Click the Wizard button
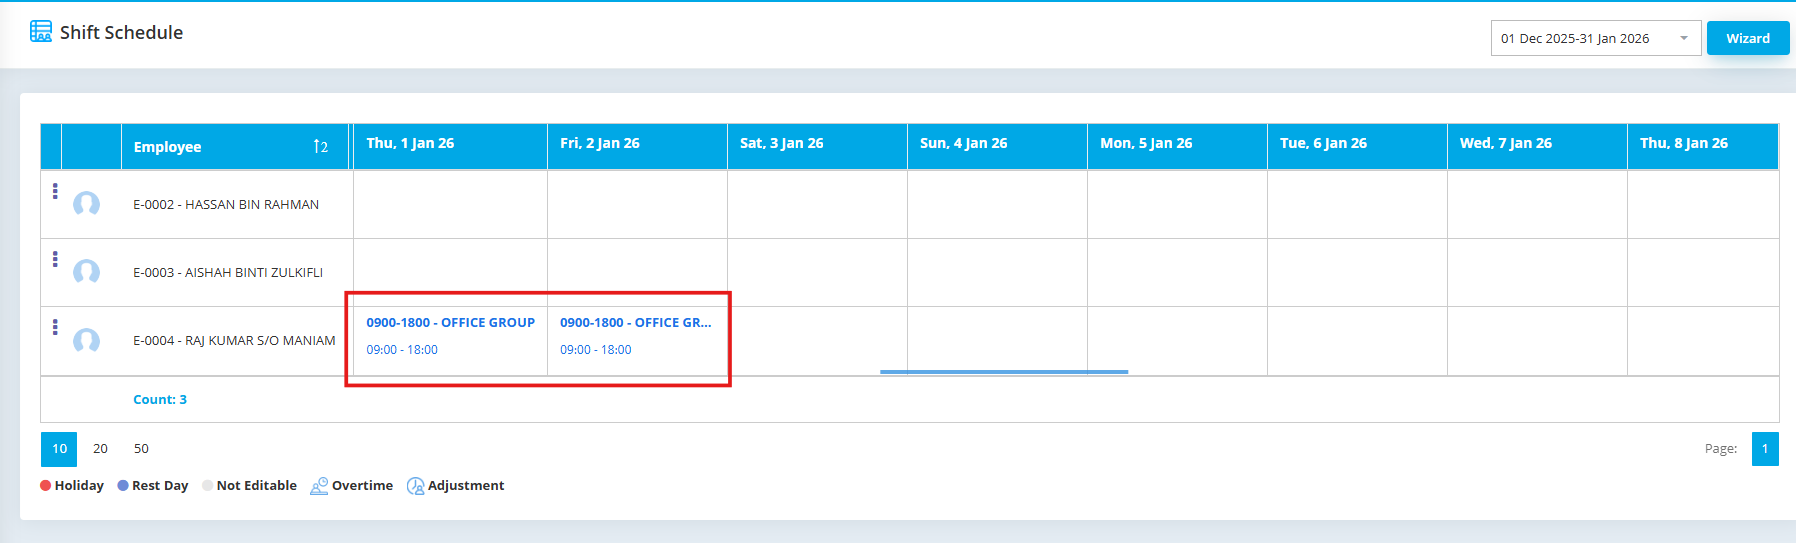Viewport: 1796px width, 543px height. pyautogui.click(x=1748, y=38)
